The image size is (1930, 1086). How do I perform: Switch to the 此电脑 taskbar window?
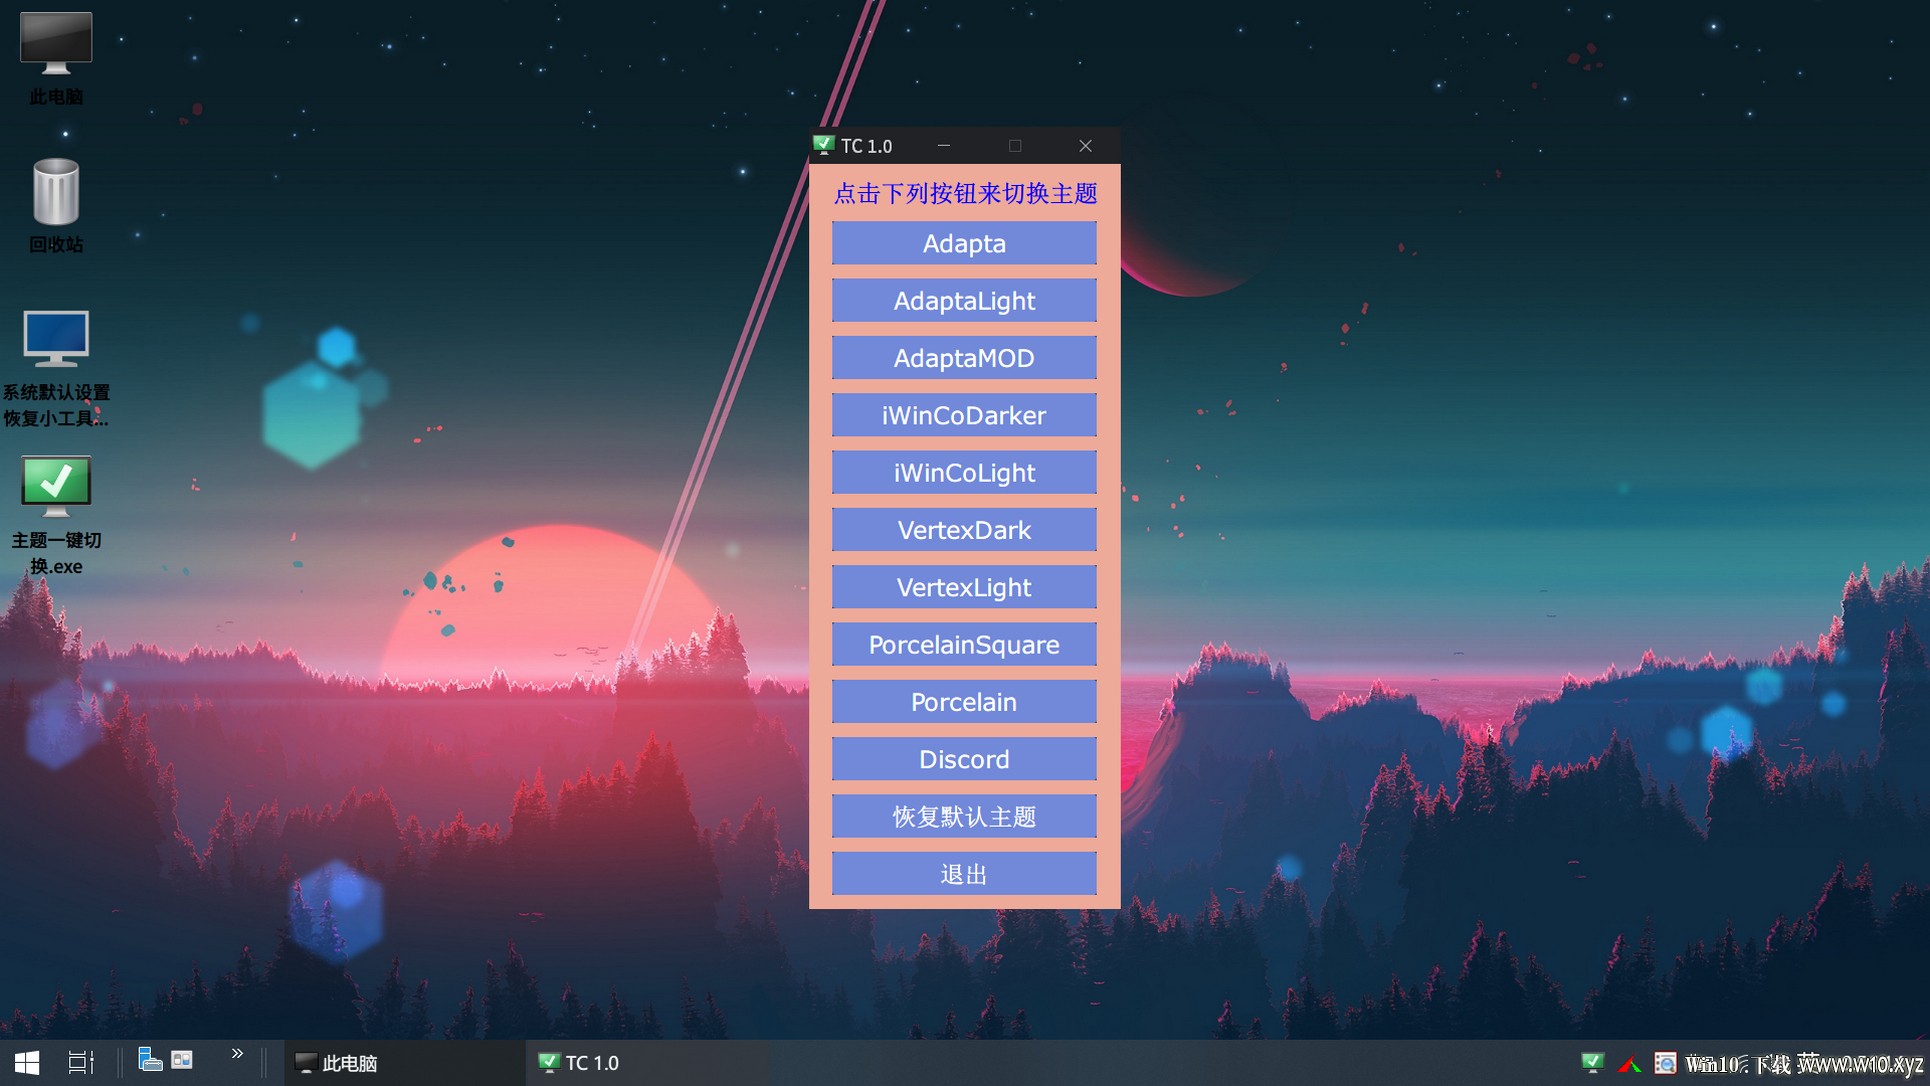click(x=405, y=1062)
